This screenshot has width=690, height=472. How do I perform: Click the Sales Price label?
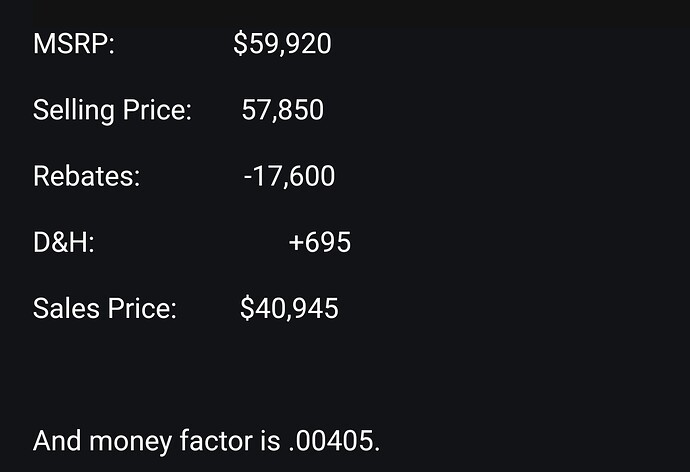(105, 308)
